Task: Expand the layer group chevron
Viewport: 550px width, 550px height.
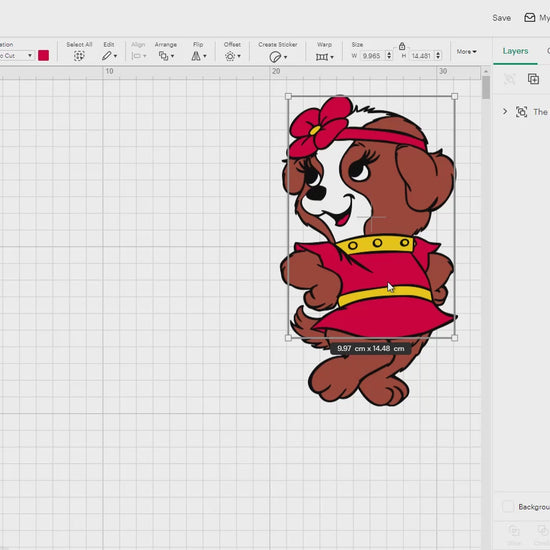Action: pyautogui.click(x=505, y=112)
